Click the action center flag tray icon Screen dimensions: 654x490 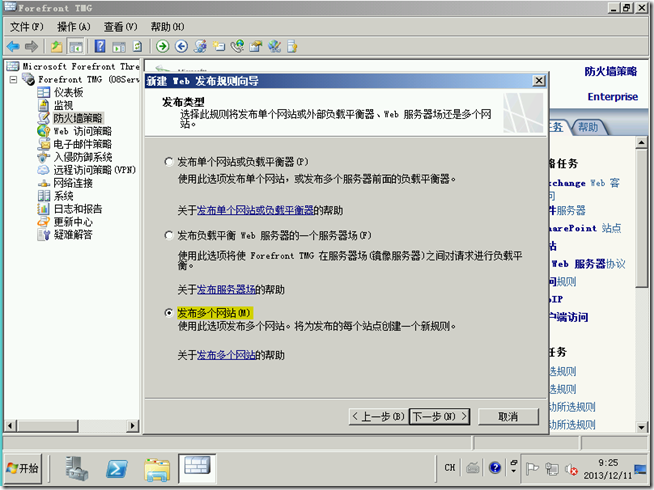532,469
